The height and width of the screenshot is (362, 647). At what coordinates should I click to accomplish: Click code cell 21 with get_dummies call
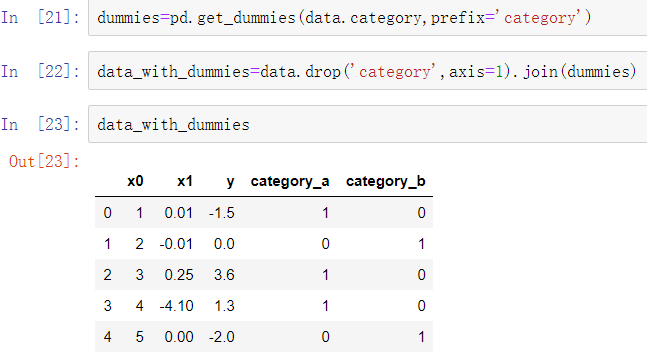pos(368,18)
